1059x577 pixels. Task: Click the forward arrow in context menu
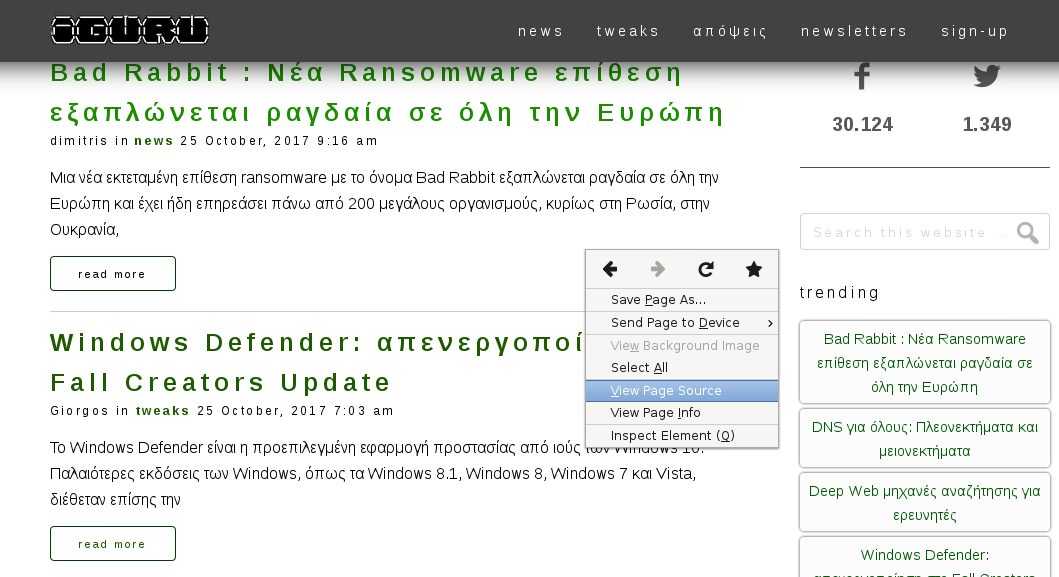coord(658,270)
